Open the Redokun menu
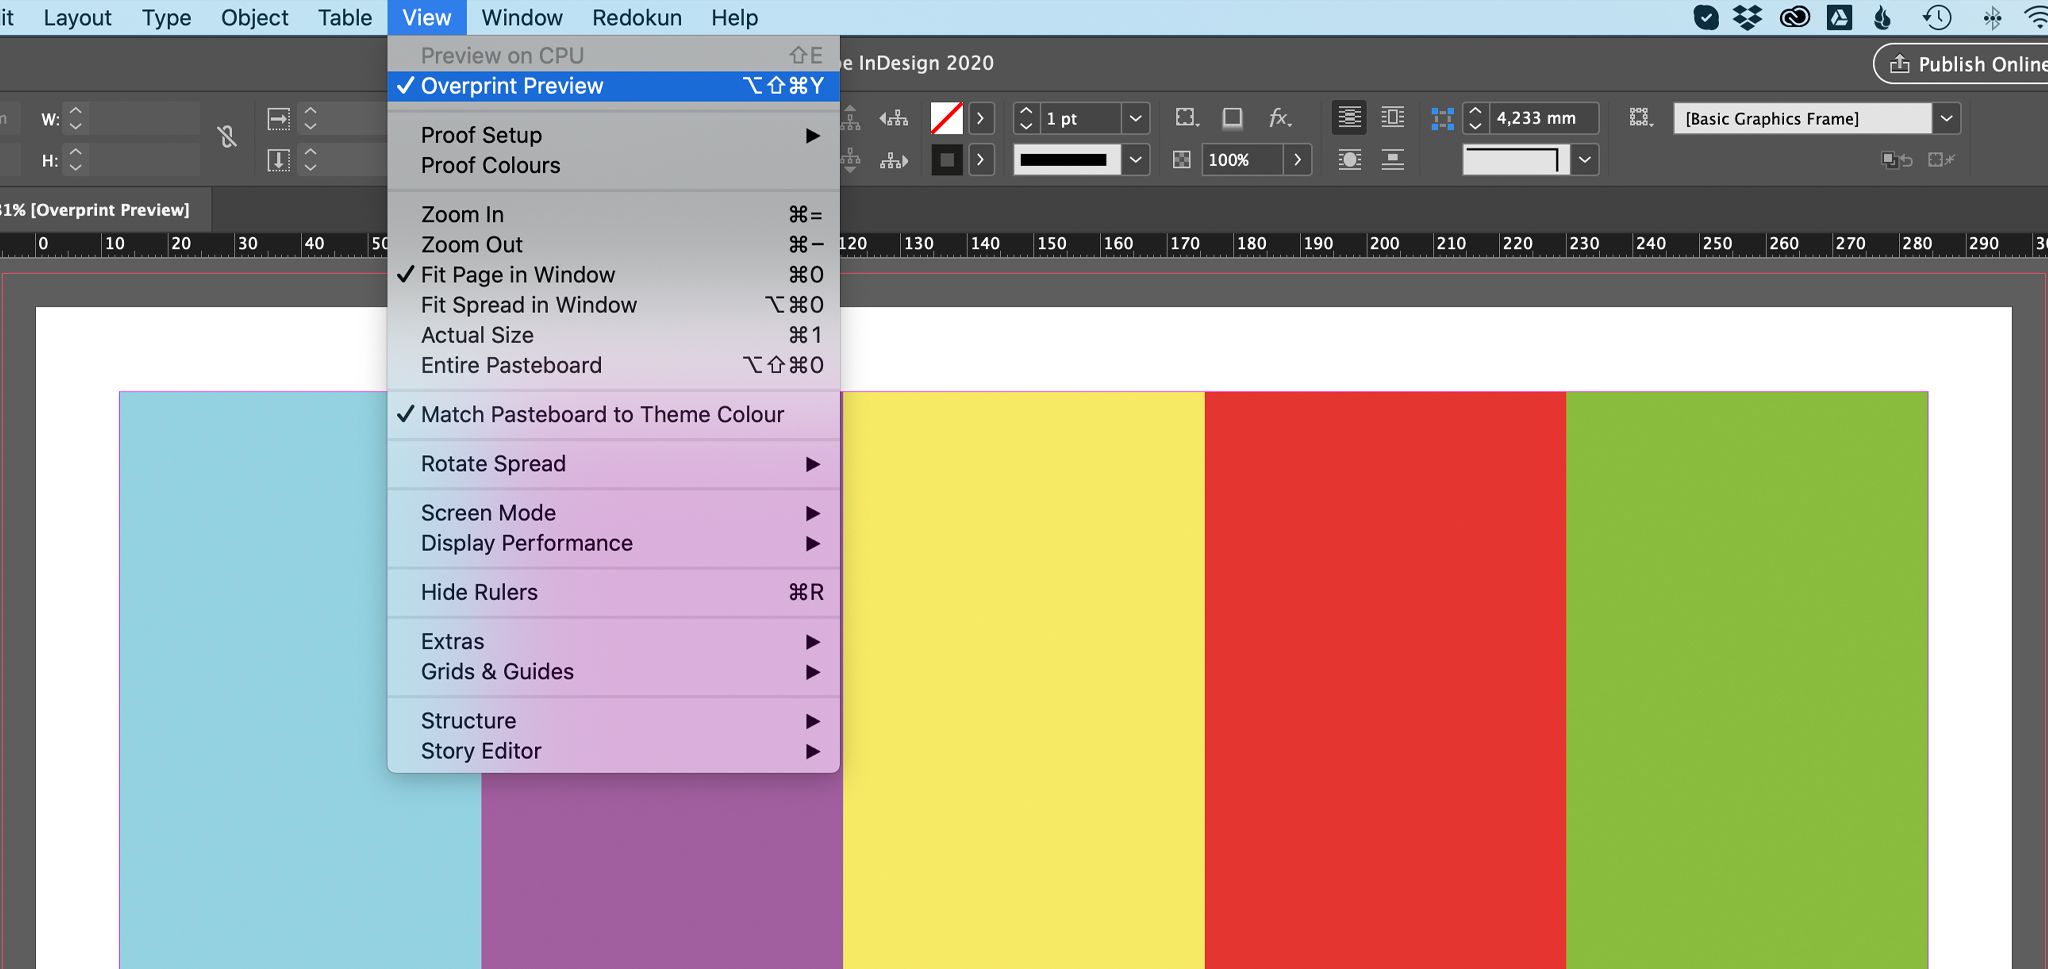Image resolution: width=2048 pixels, height=969 pixels. pos(636,17)
